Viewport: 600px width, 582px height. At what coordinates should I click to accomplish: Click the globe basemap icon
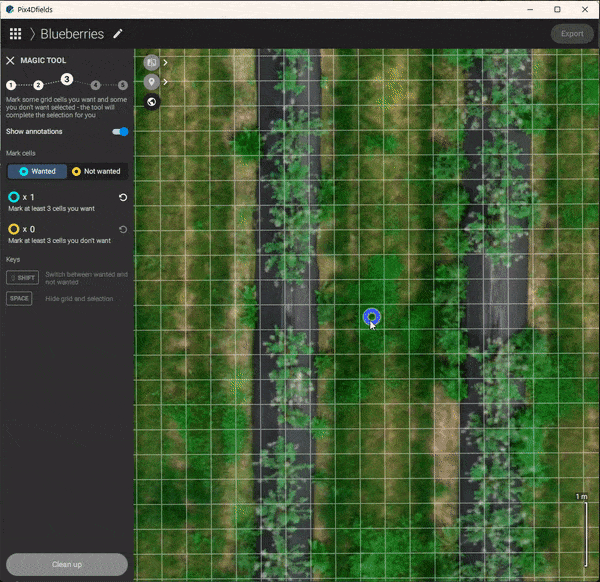[152, 102]
